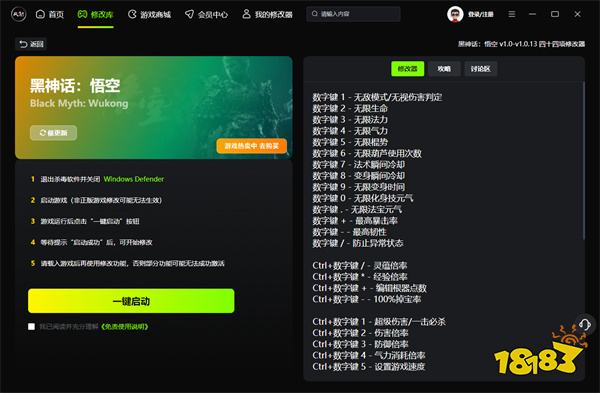Image resolution: width=600 pixels, height=393 pixels.
Task: Open 《免责使用说明》 link
Action: pos(124,326)
